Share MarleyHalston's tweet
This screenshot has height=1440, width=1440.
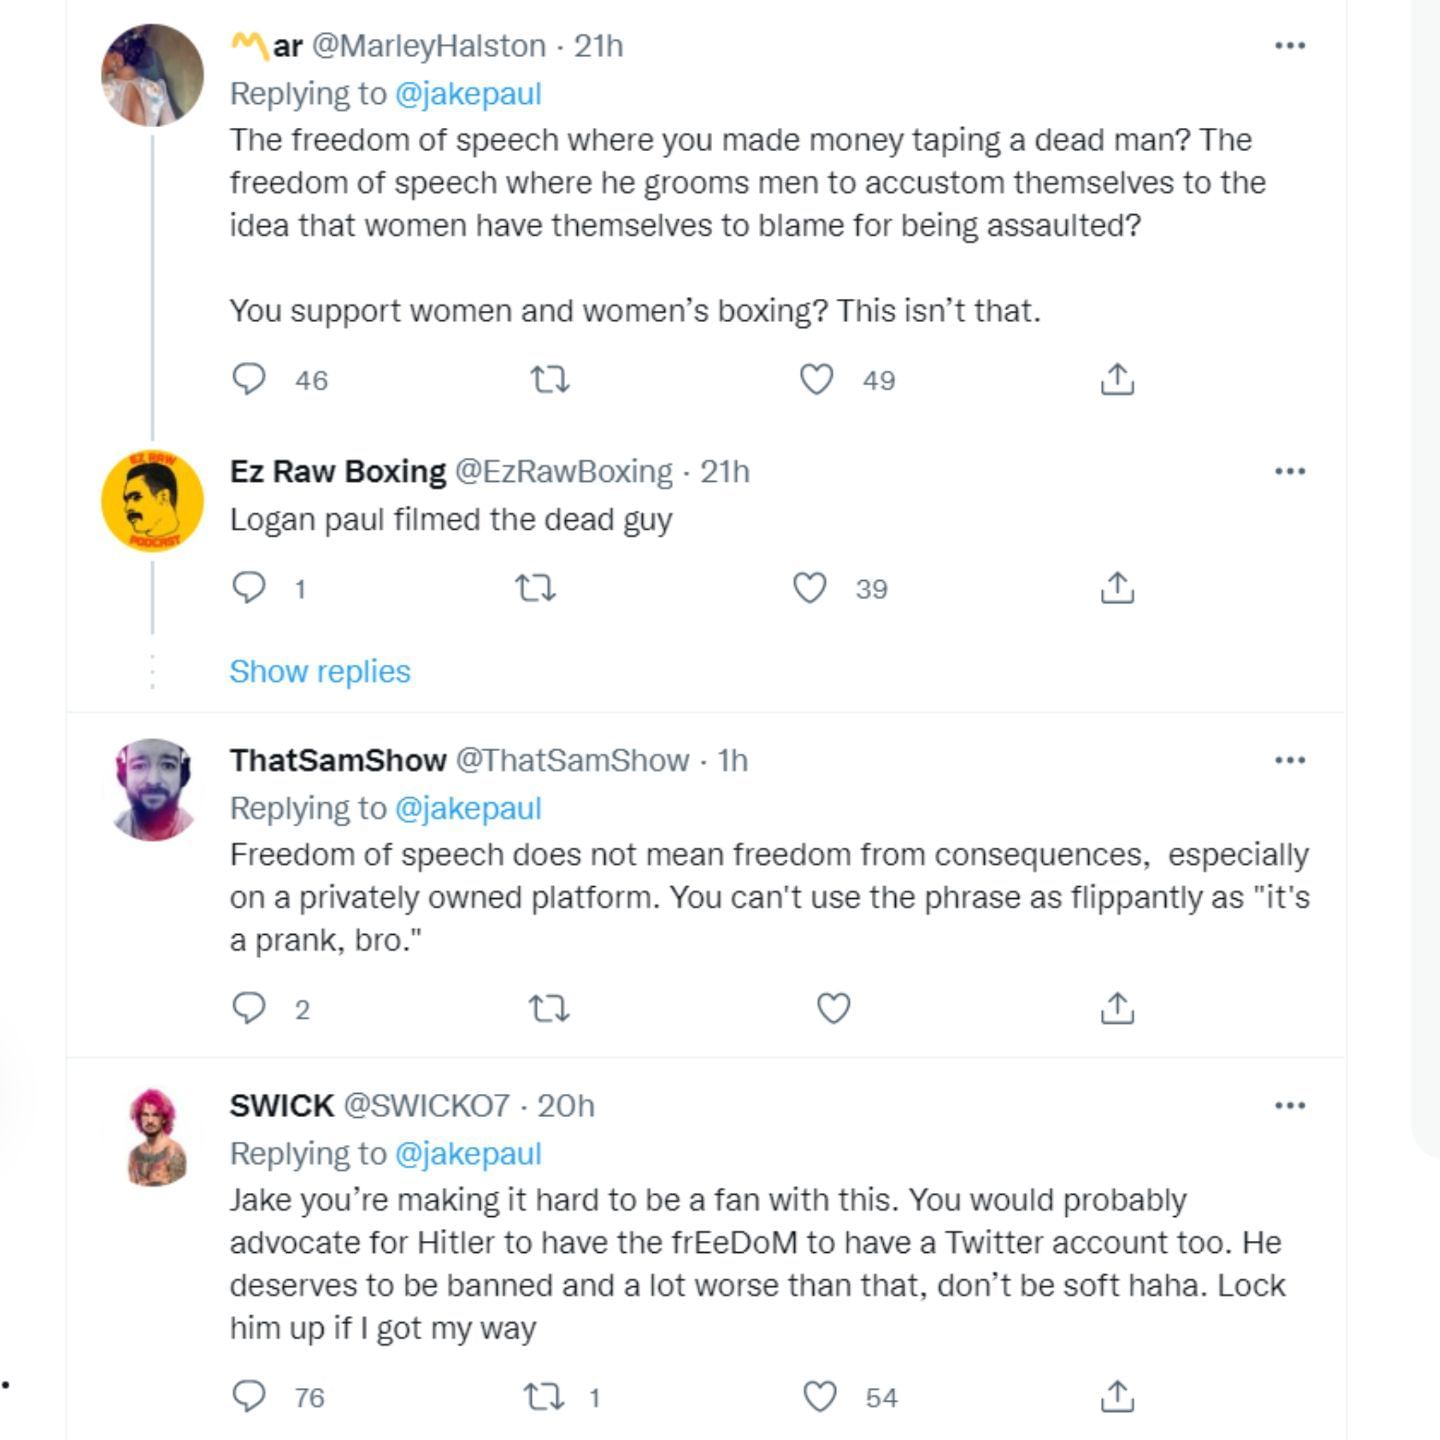pyautogui.click(x=1117, y=380)
